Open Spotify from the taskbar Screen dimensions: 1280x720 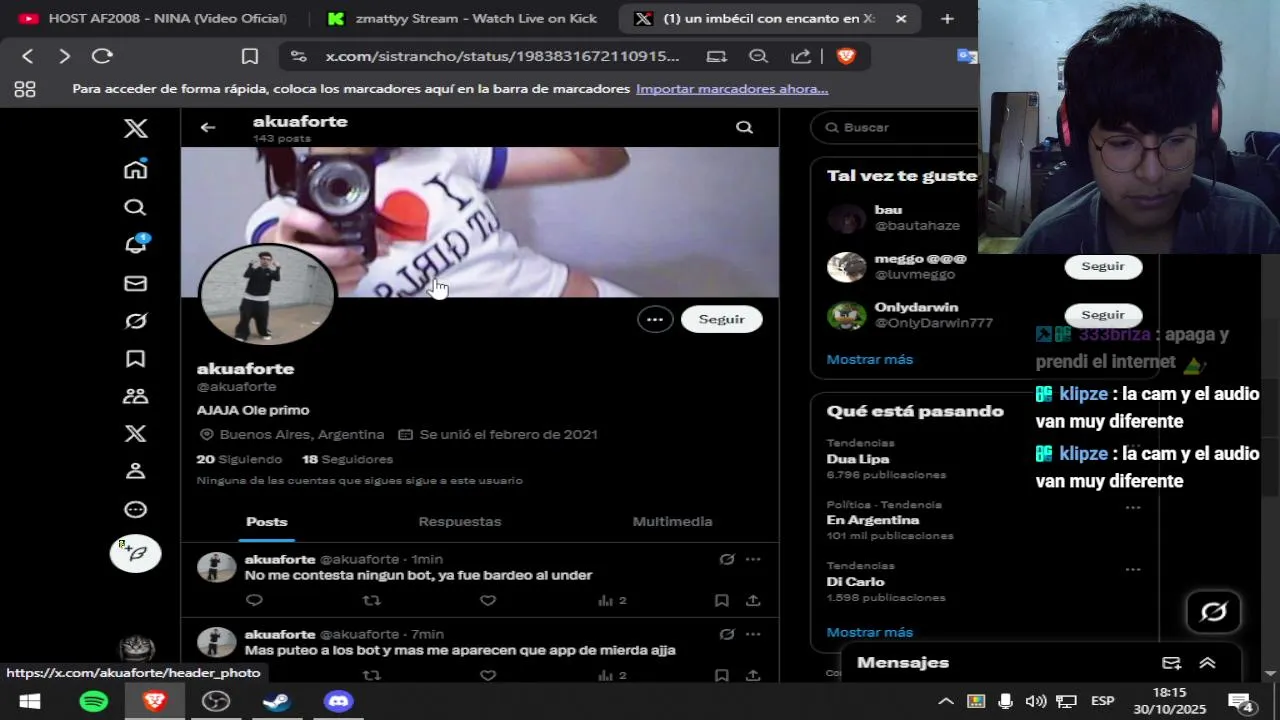93,701
